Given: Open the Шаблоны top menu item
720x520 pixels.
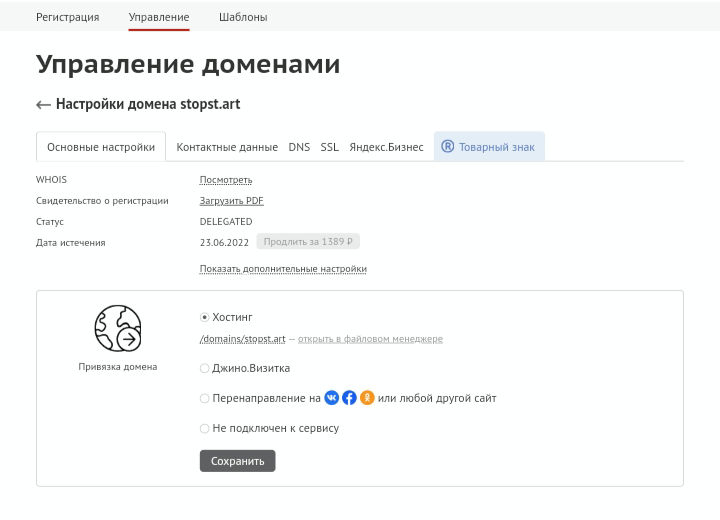Looking at the screenshot, I should (243, 17).
